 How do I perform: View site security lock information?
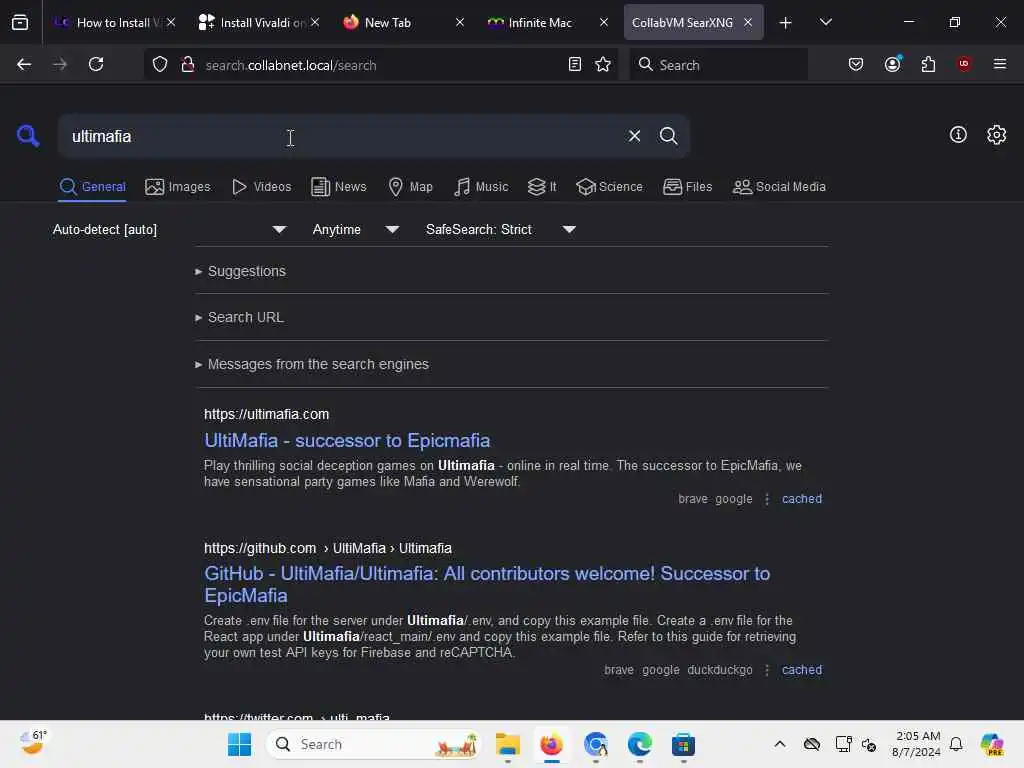pyautogui.click(x=188, y=64)
